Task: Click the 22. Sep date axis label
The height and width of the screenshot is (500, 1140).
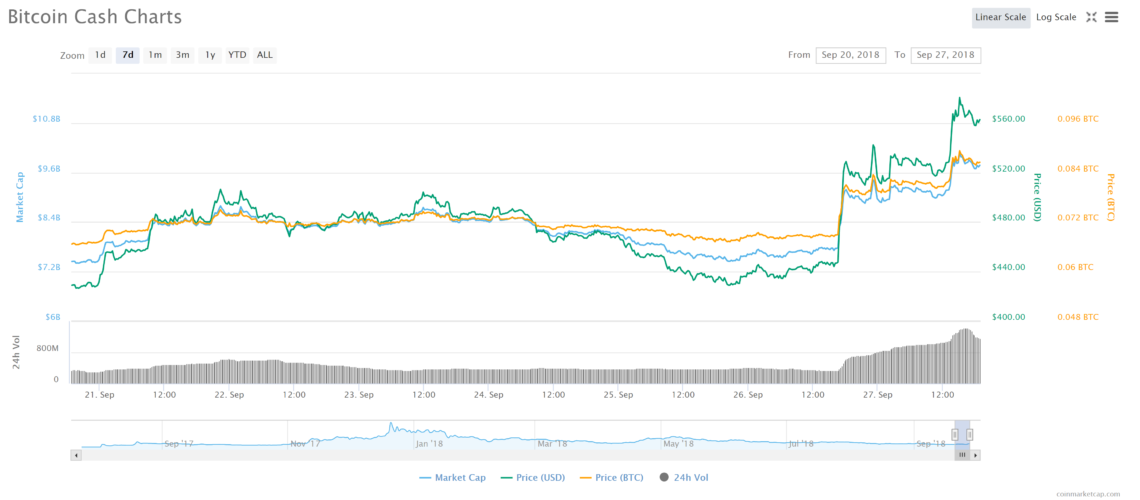Action: 229,395
